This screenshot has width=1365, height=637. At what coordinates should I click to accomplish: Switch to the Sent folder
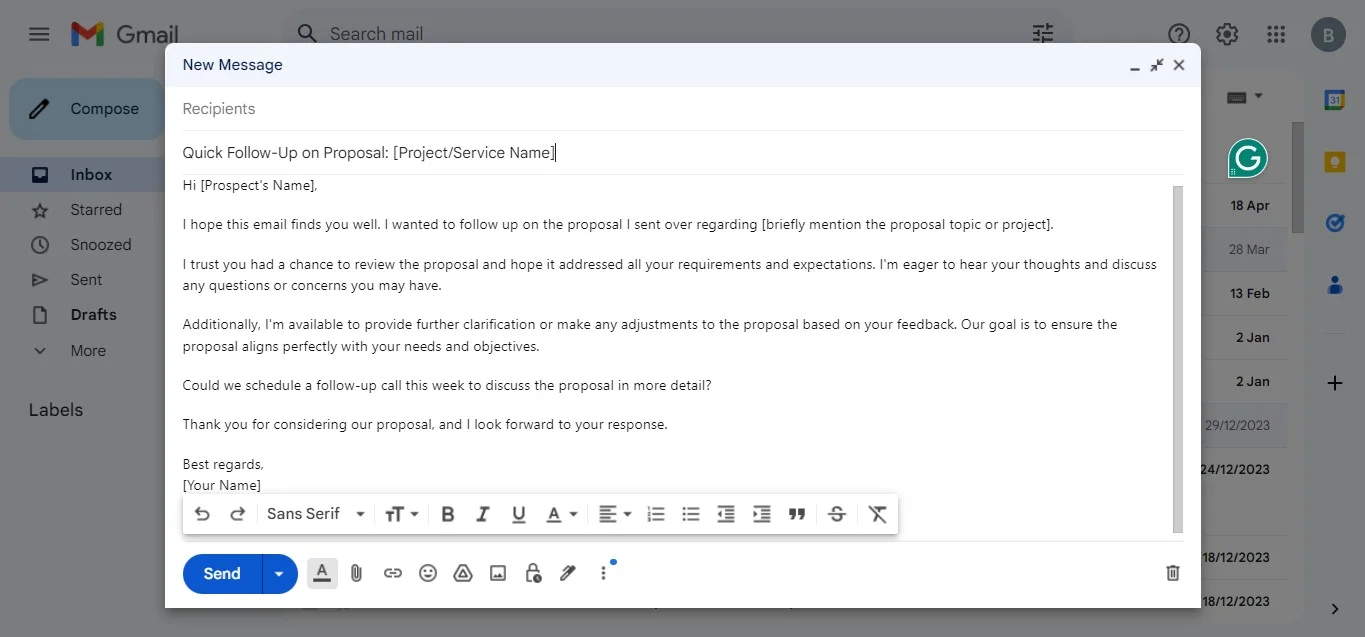tap(85, 279)
